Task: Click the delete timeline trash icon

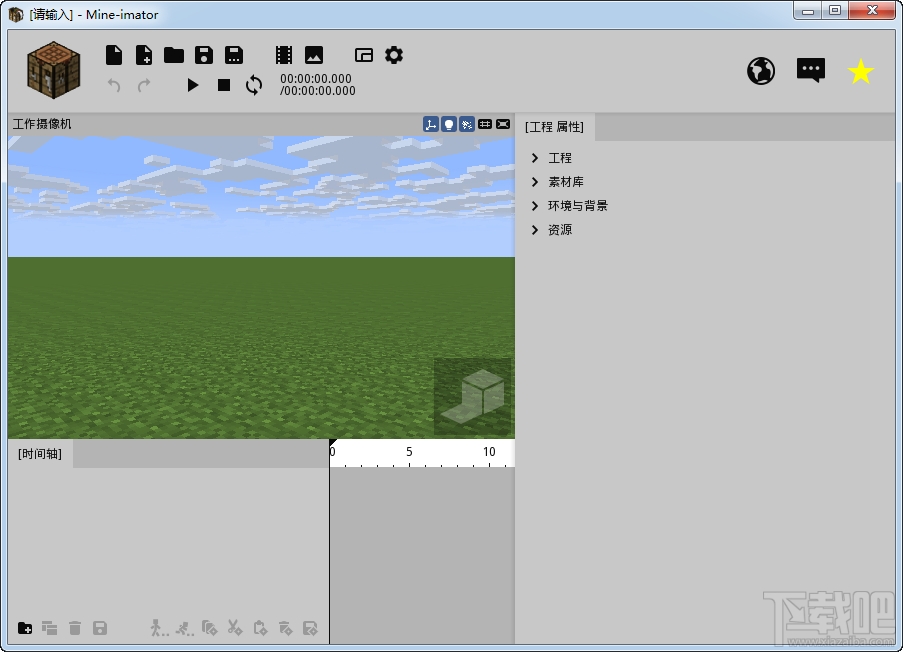Action: pos(75,628)
